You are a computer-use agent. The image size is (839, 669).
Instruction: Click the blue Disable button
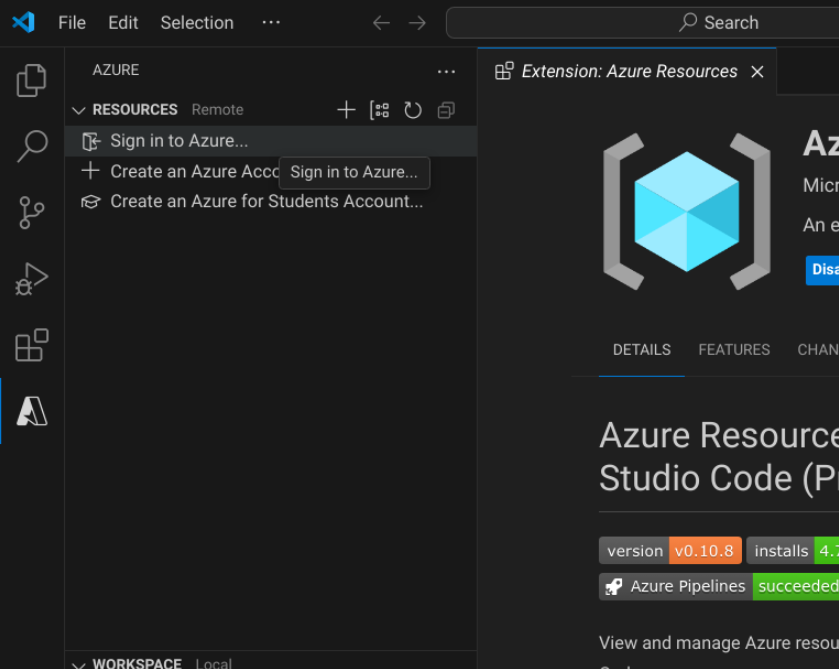coord(822,270)
